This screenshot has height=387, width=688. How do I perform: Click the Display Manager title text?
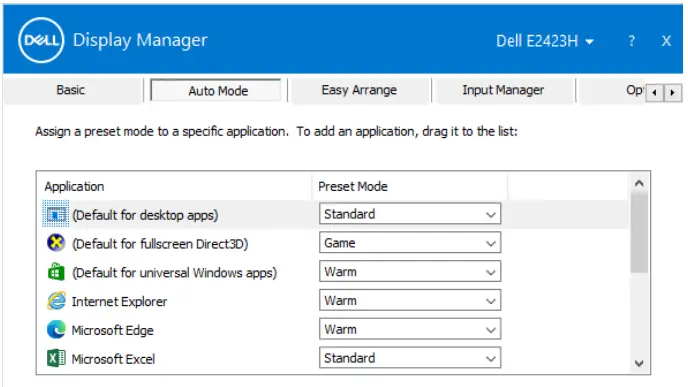tap(140, 40)
